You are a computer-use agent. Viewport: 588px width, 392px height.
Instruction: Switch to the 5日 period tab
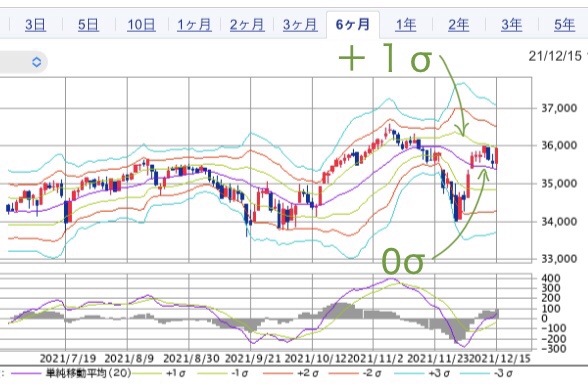click(x=88, y=25)
